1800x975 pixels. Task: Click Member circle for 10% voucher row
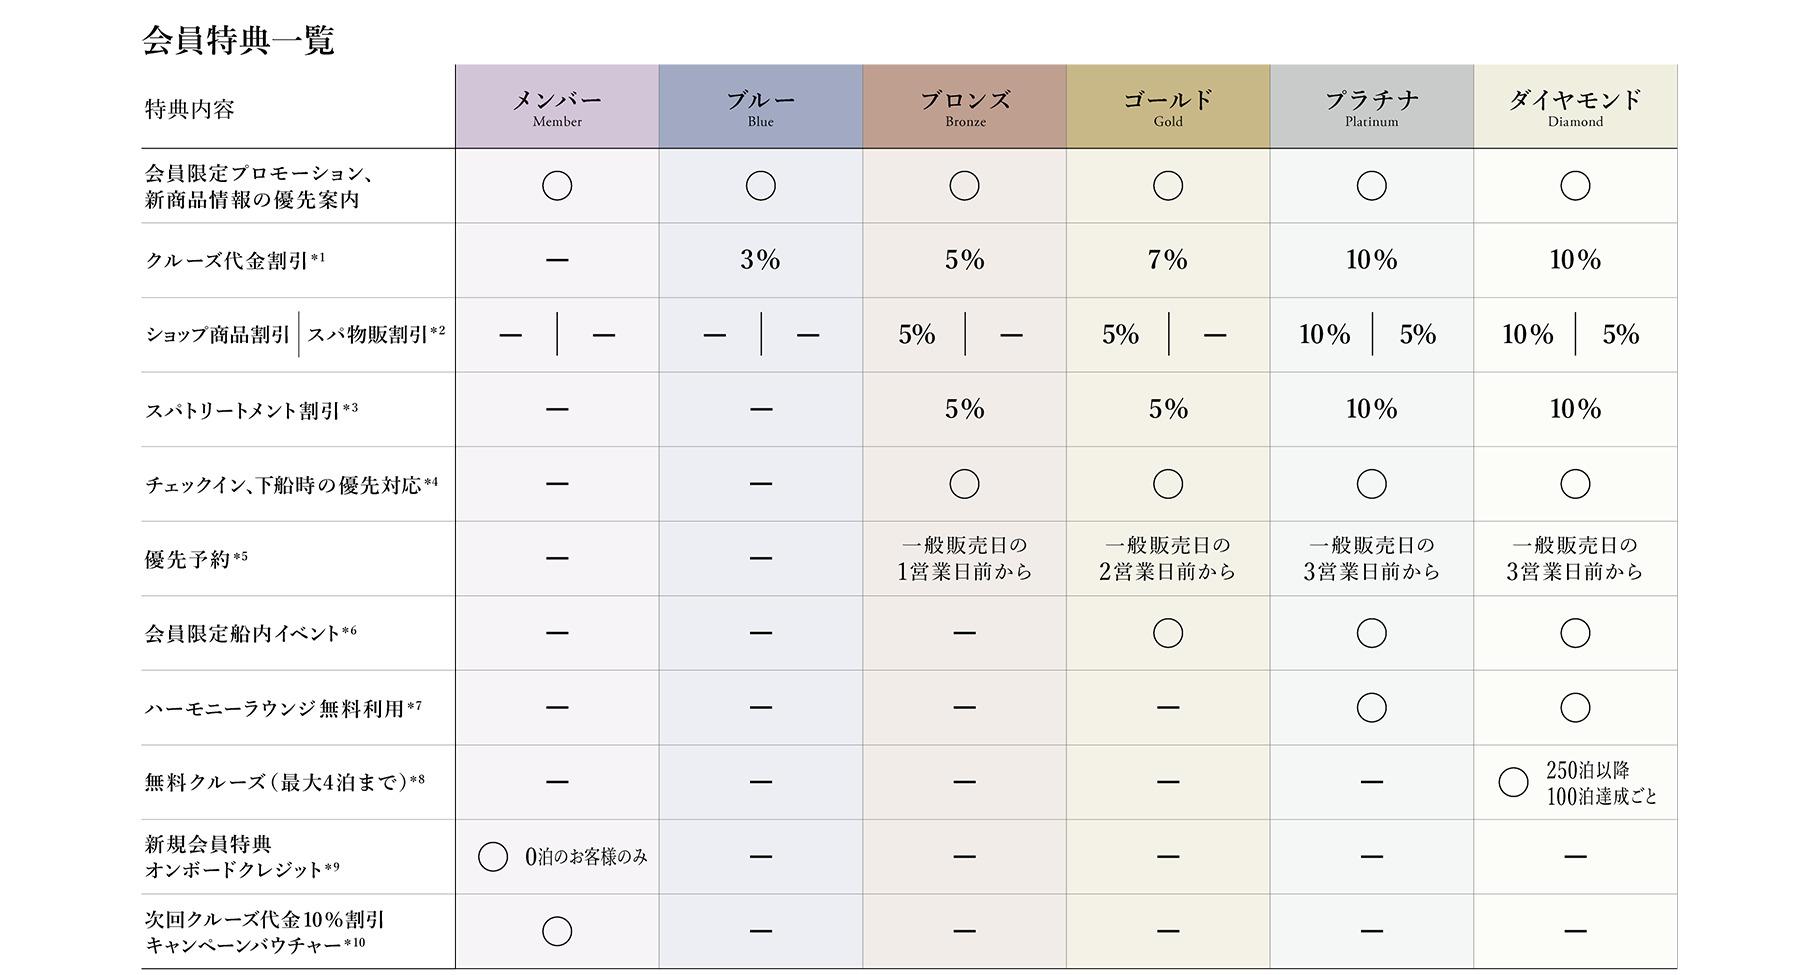coord(557,931)
